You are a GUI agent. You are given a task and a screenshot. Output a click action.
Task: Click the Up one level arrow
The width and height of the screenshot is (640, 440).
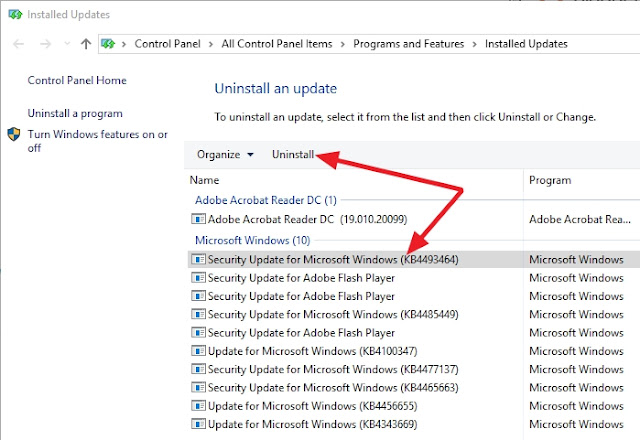tap(86, 44)
